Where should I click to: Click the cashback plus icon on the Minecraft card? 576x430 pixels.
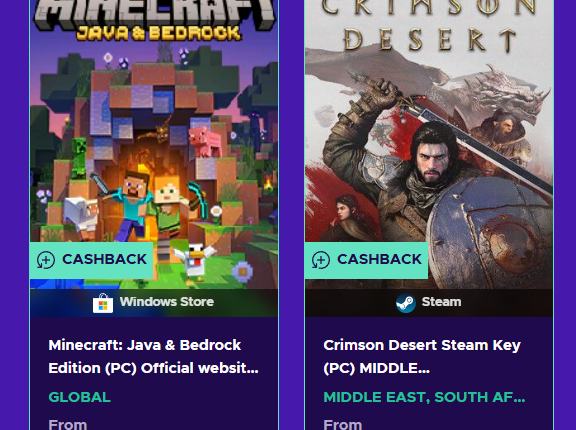[x=46, y=260]
